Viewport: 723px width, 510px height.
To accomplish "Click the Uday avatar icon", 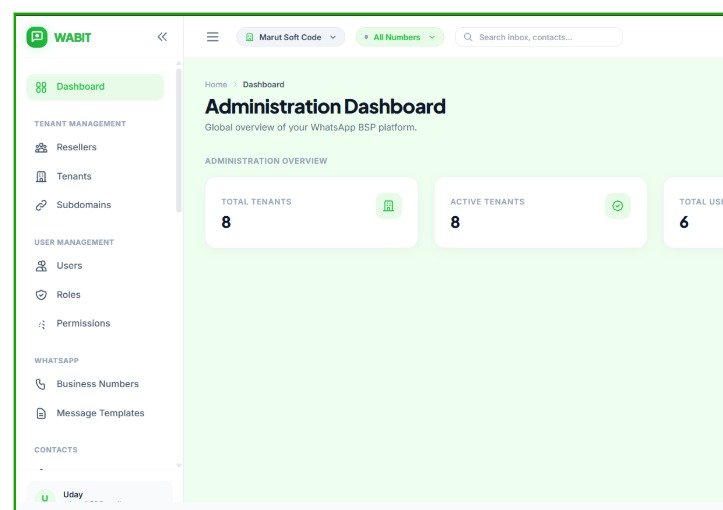I will pos(45,497).
